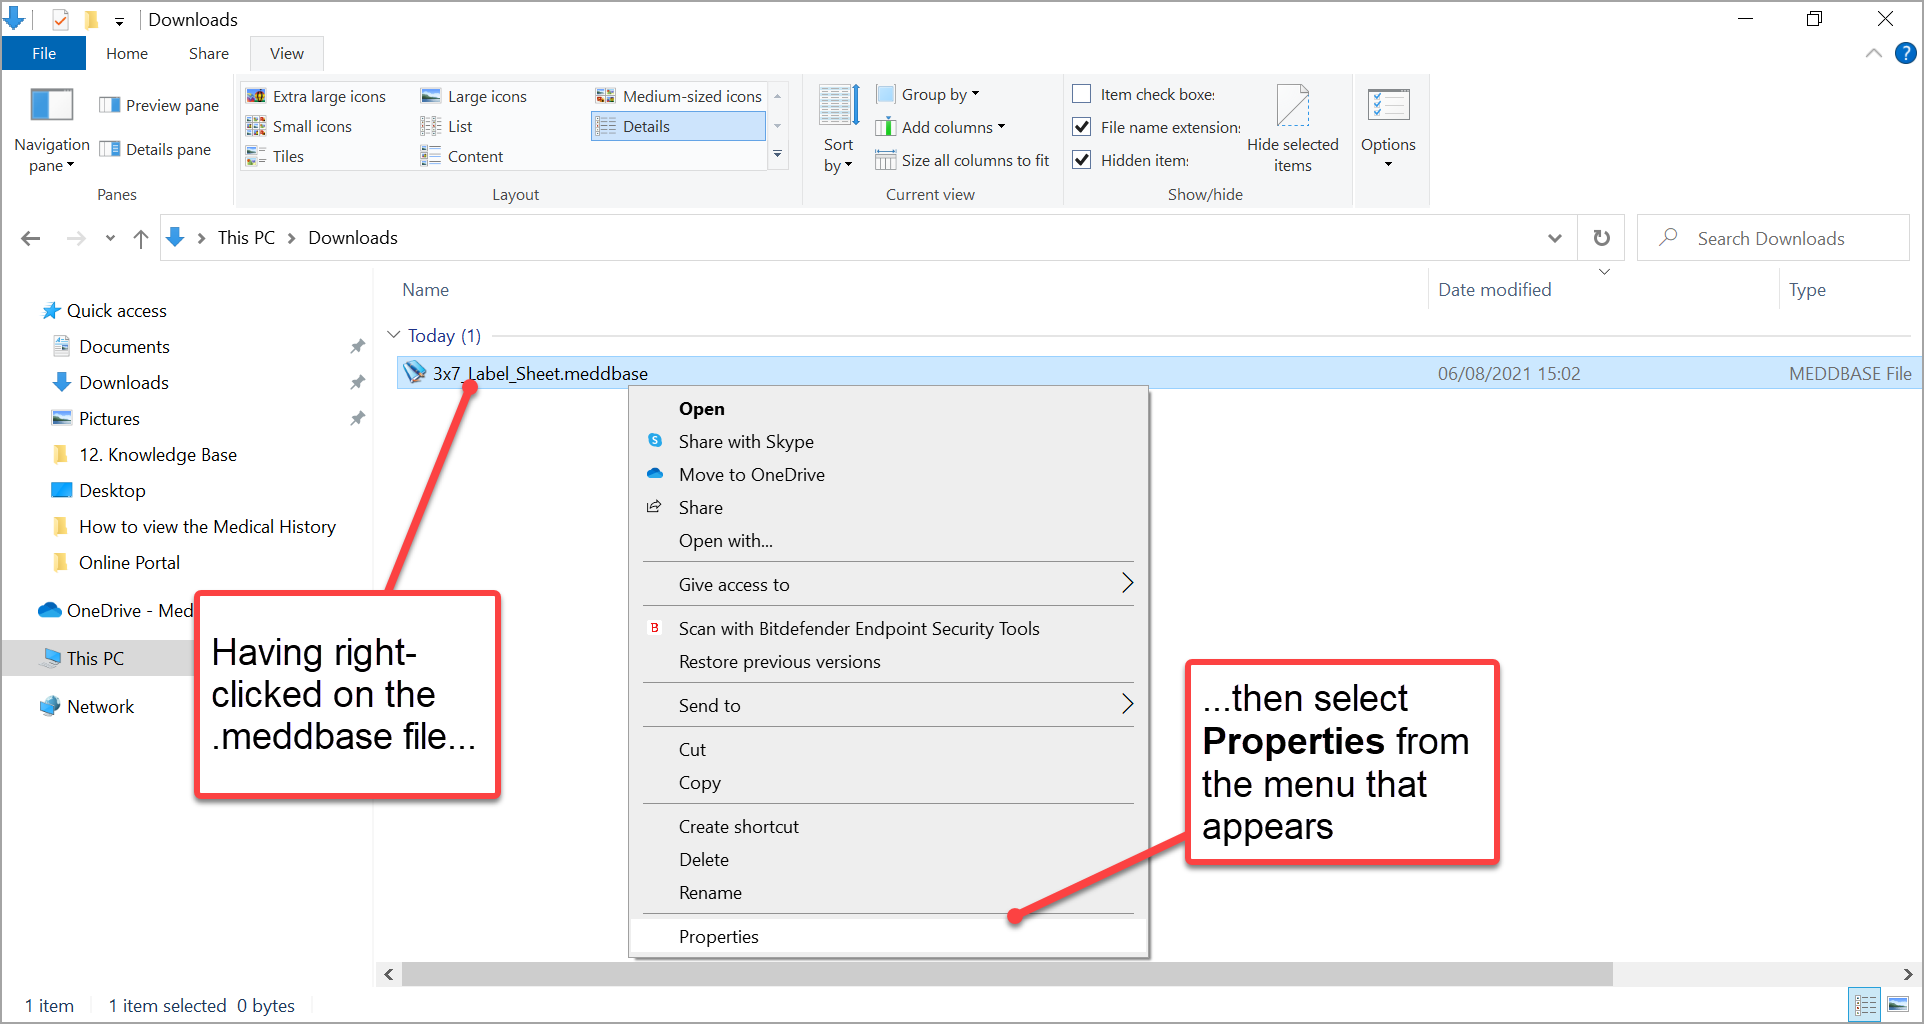Choose Open with... in context menu

tap(726, 541)
